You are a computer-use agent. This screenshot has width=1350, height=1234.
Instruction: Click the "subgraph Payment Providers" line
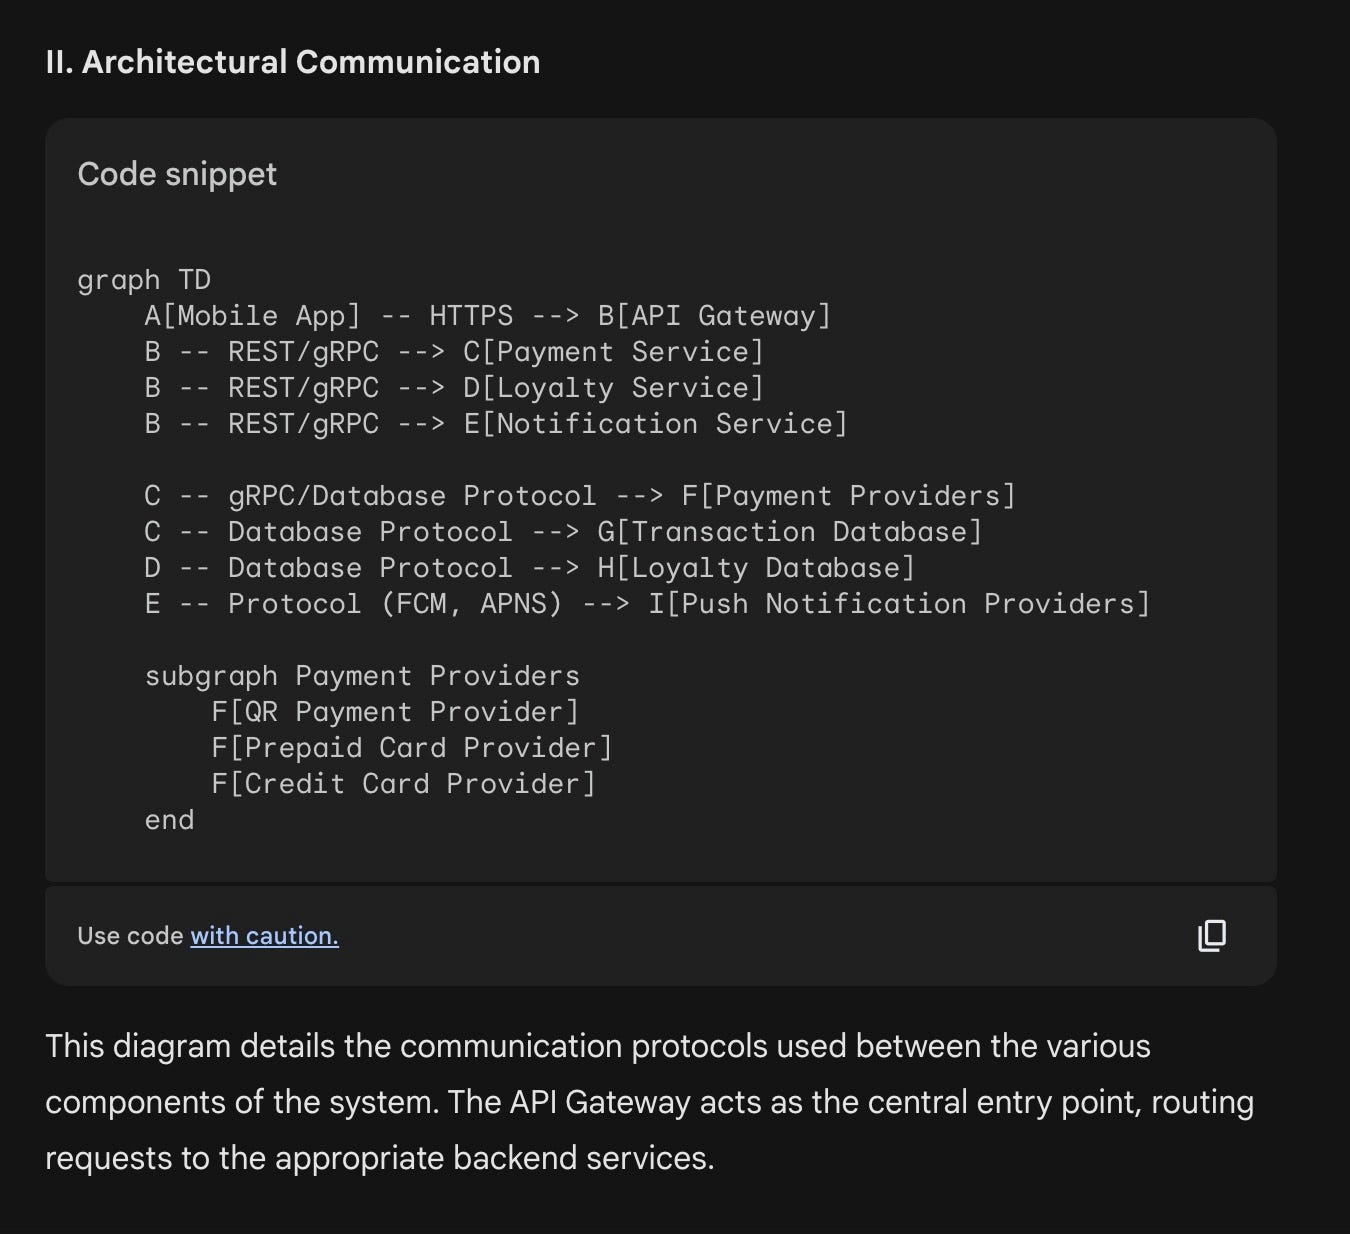[x=362, y=676]
